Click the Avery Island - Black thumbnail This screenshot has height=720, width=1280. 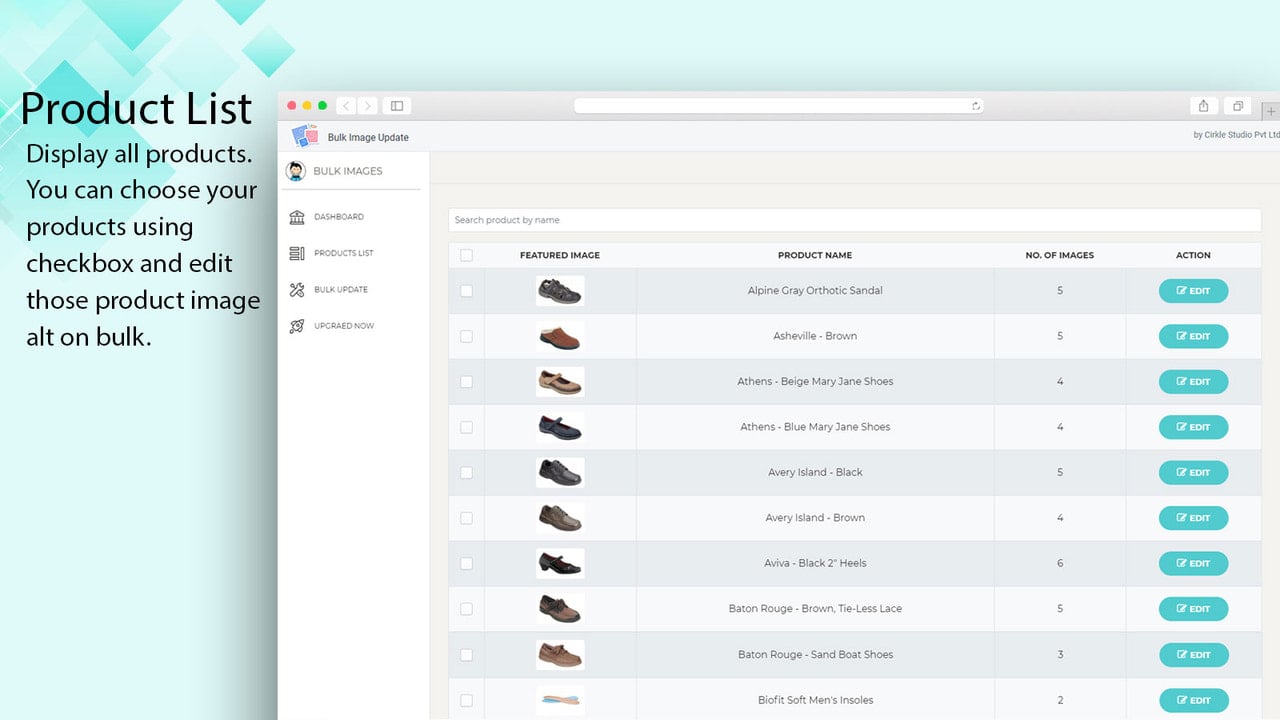[560, 472]
